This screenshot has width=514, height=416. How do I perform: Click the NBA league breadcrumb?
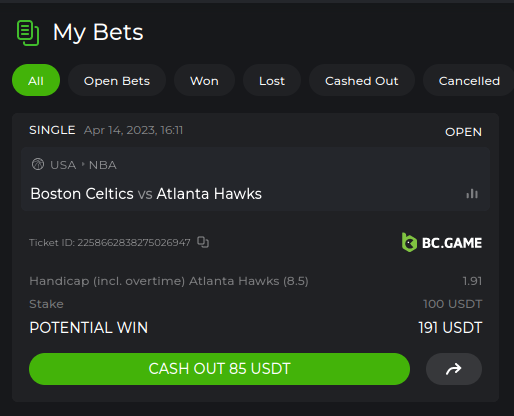point(103,165)
